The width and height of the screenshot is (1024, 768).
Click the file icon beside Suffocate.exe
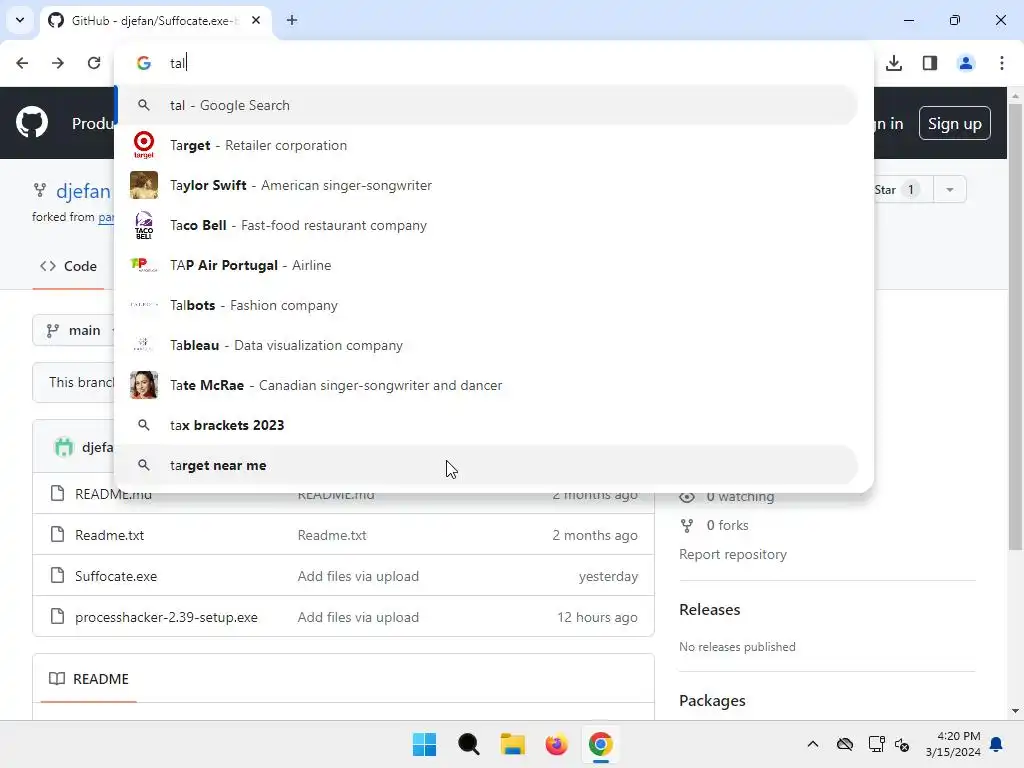click(57, 575)
